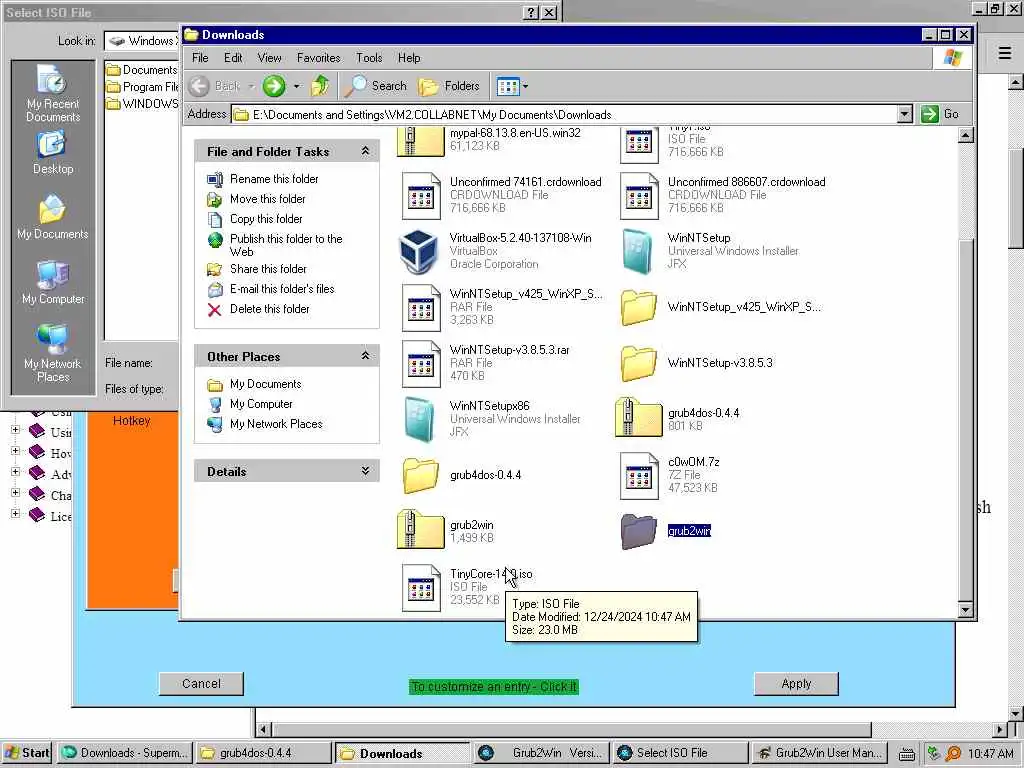
Task: Click the Cancel button in Grub2Win window
Action: (201, 684)
